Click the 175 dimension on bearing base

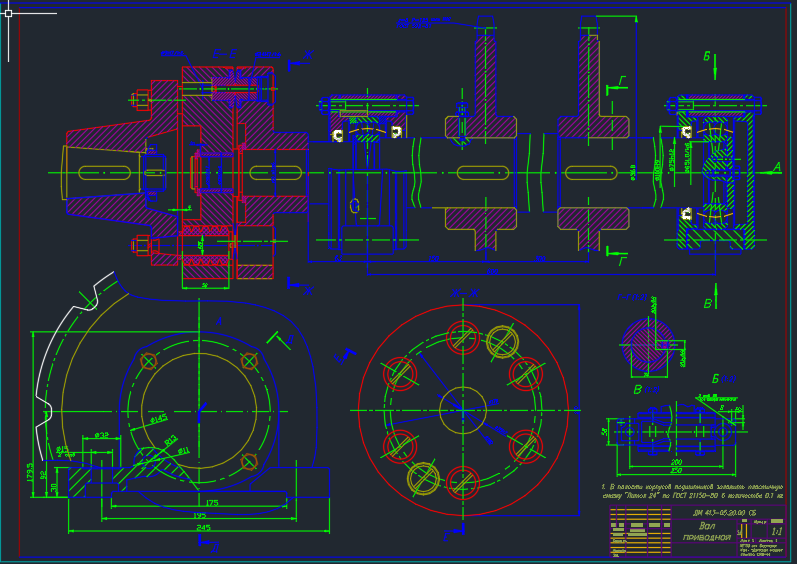212,503
